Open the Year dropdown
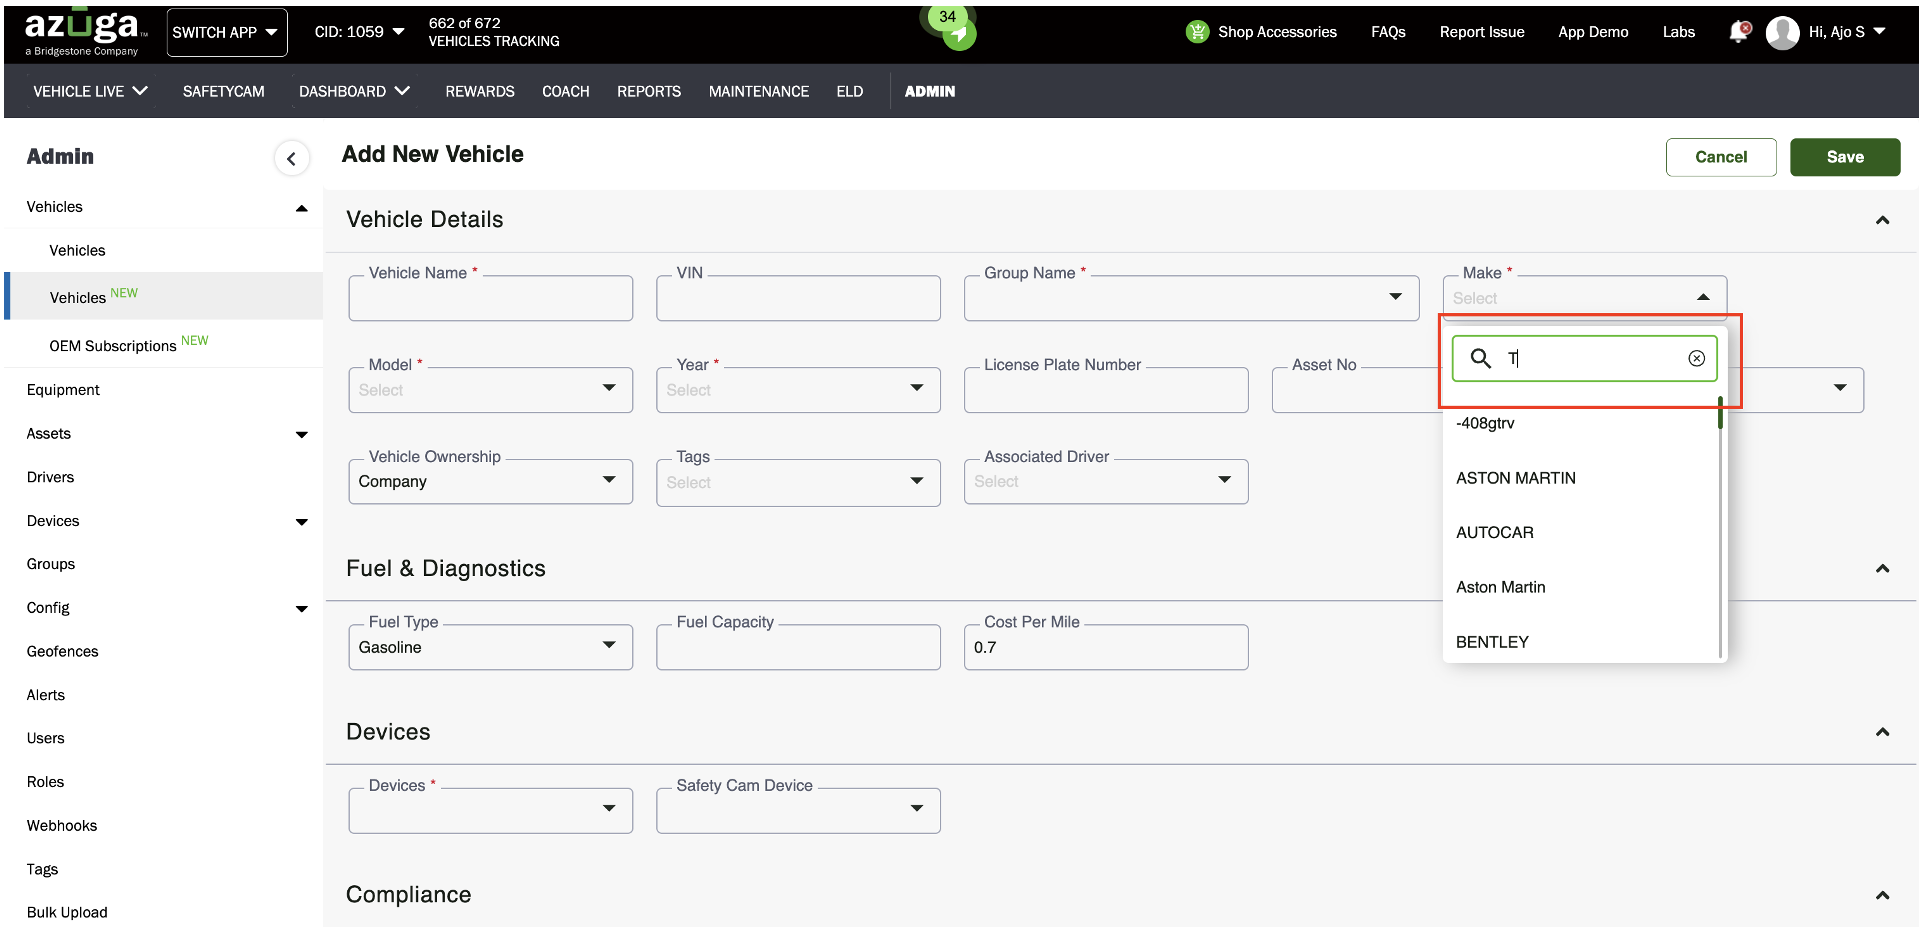The width and height of the screenshot is (1922, 938). [x=798, y=390]
